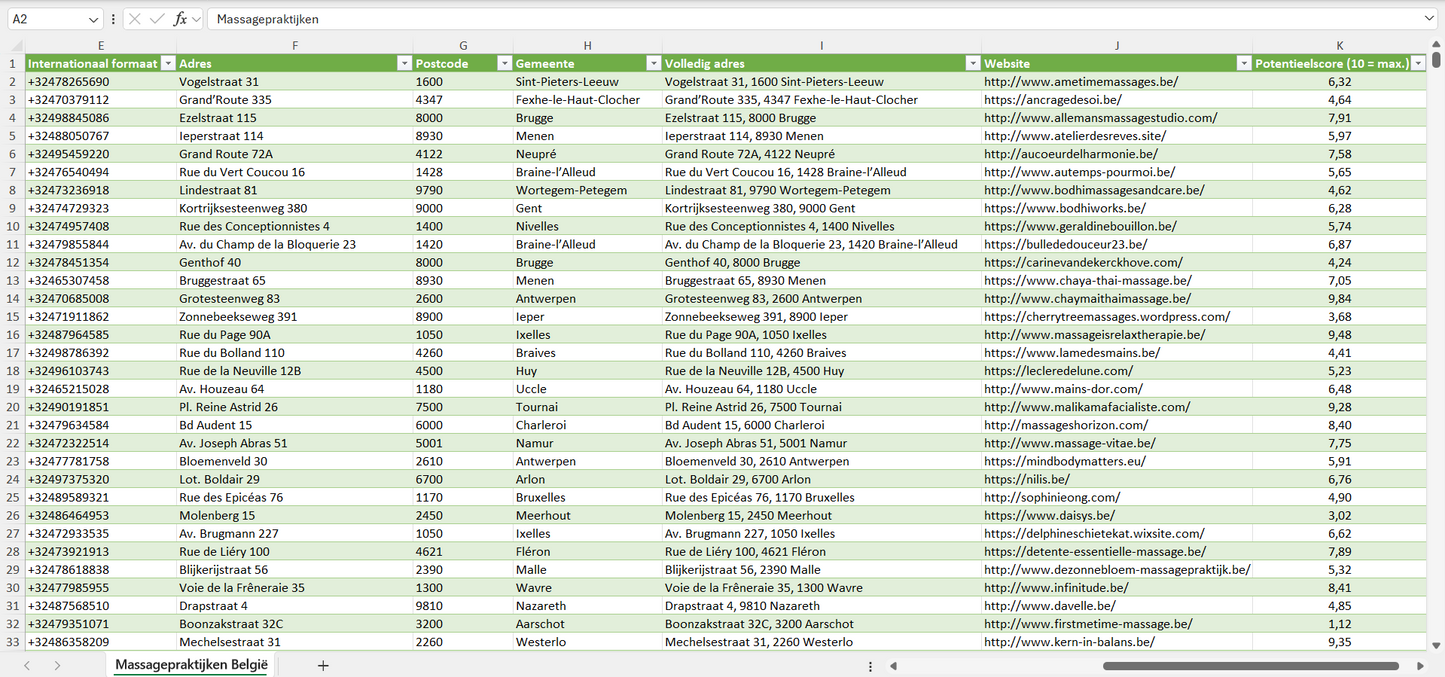
Task: Click inside the formula bar text field
Action: [x=800, y=19]
